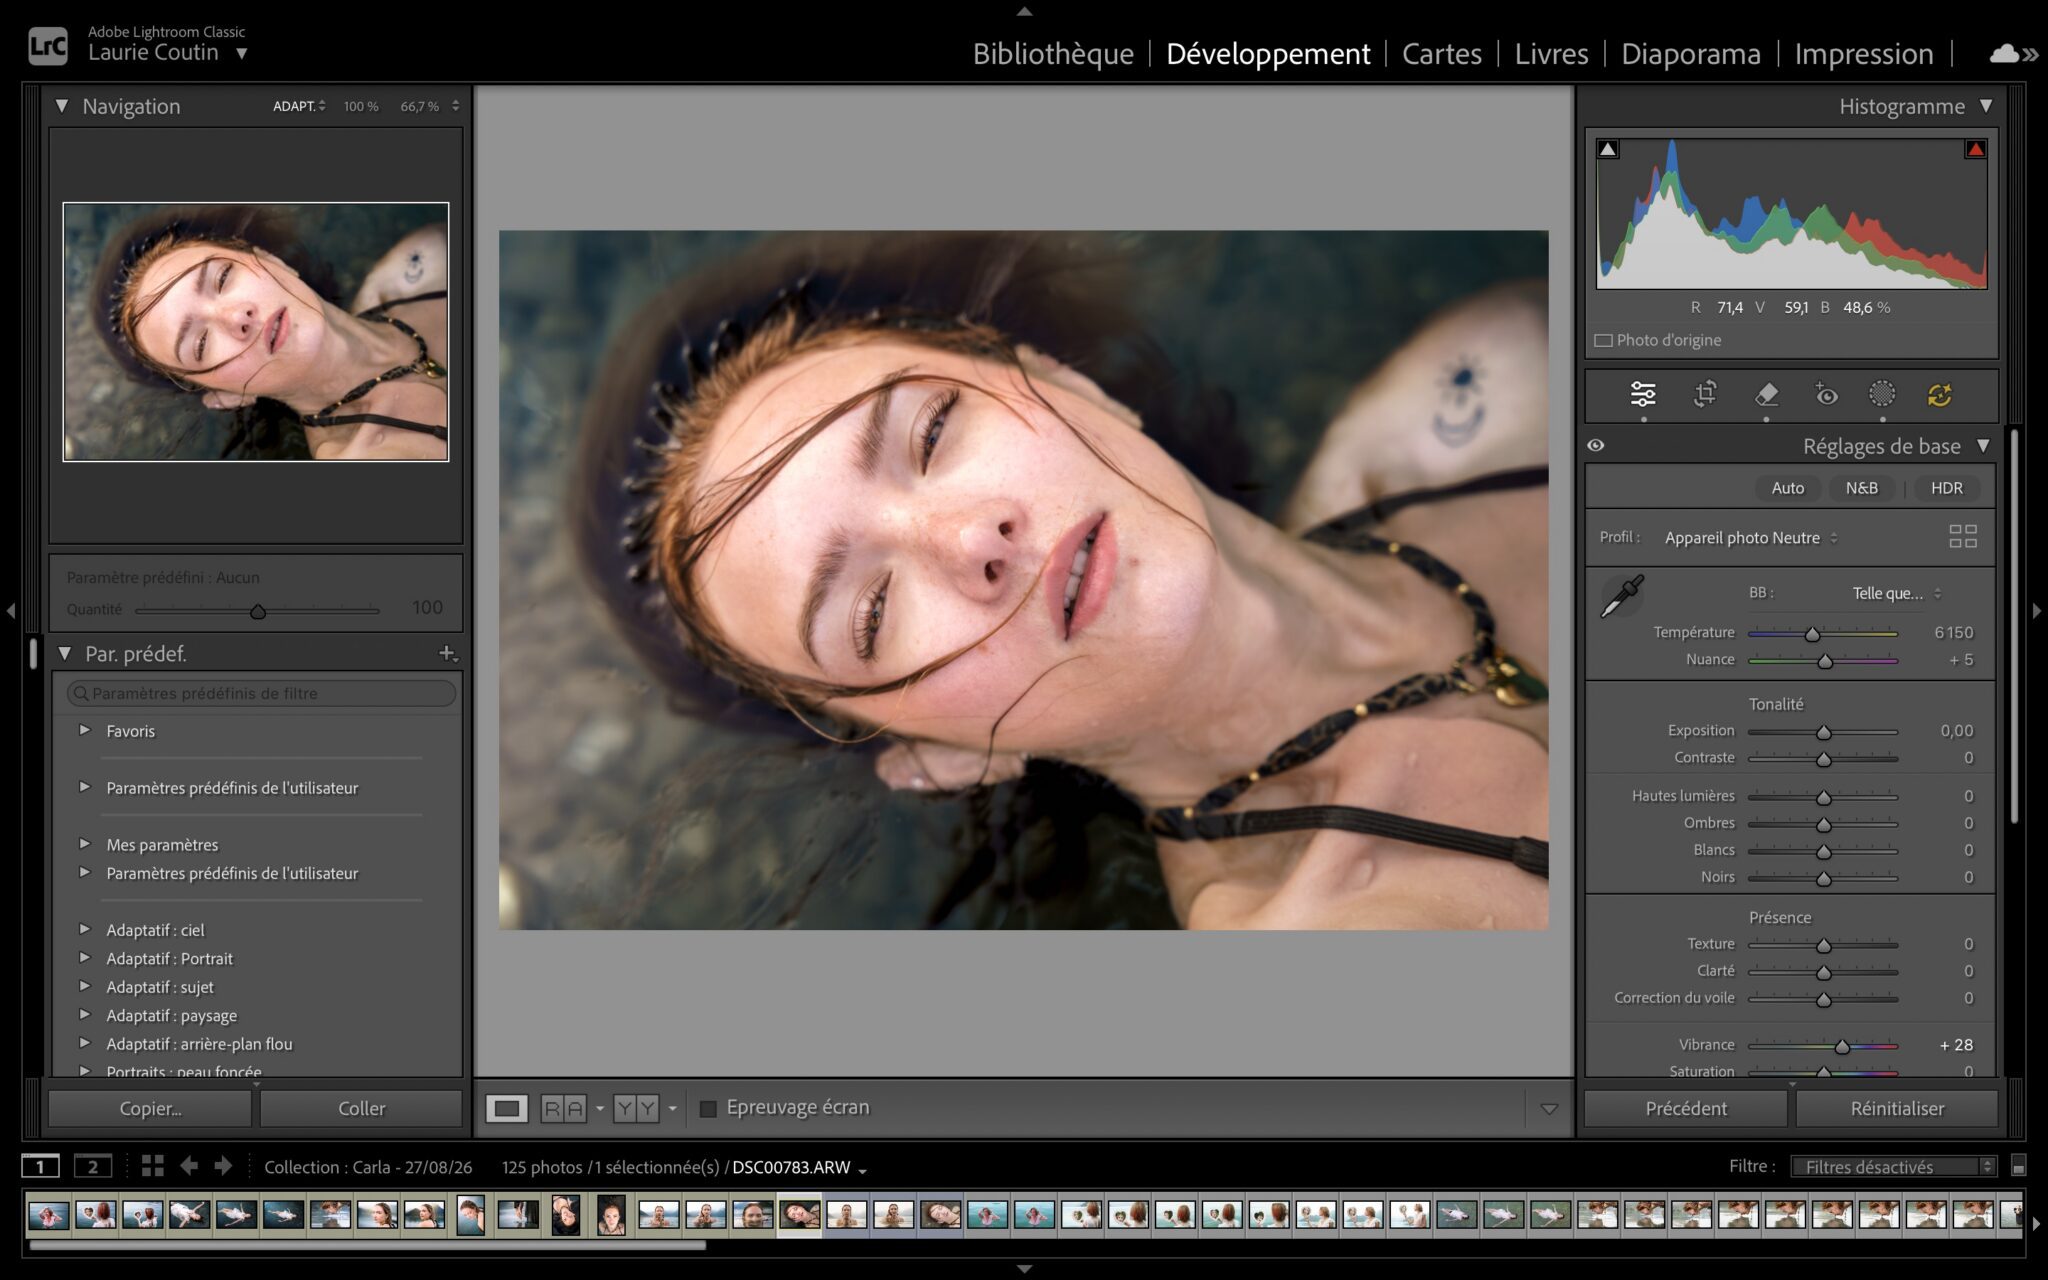
Task: Enable the Photo d'origine checkbox
Action: [1603, 340]
